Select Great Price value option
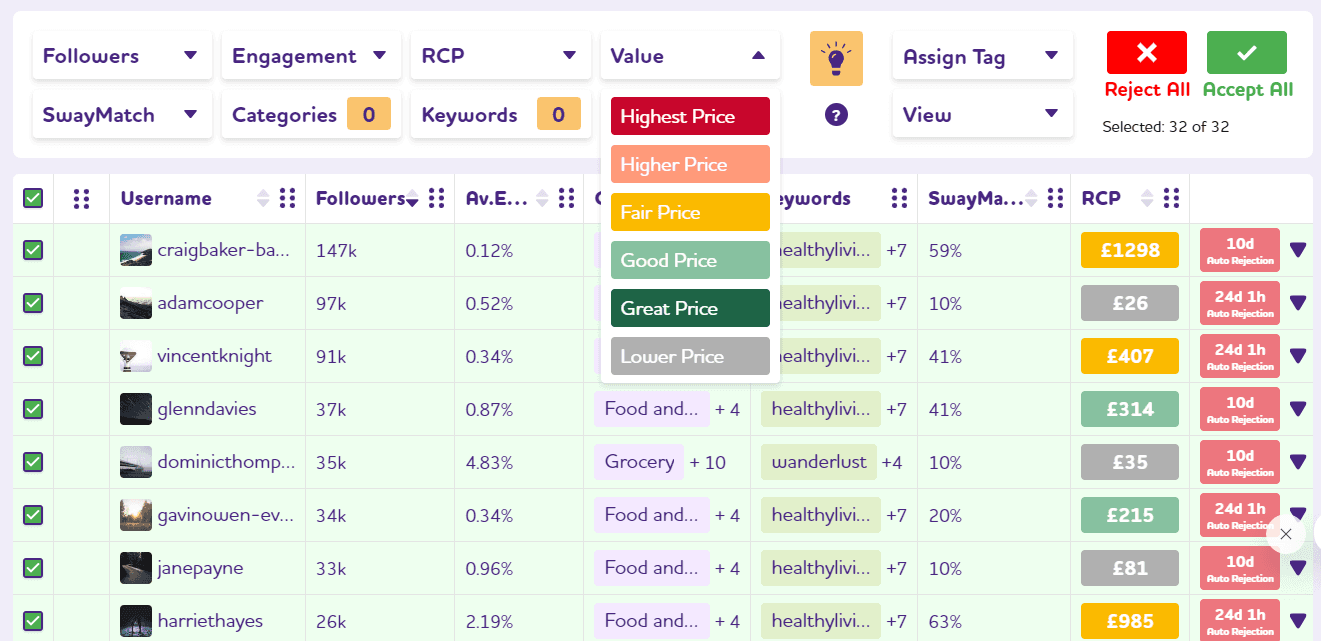 point(690,308)
